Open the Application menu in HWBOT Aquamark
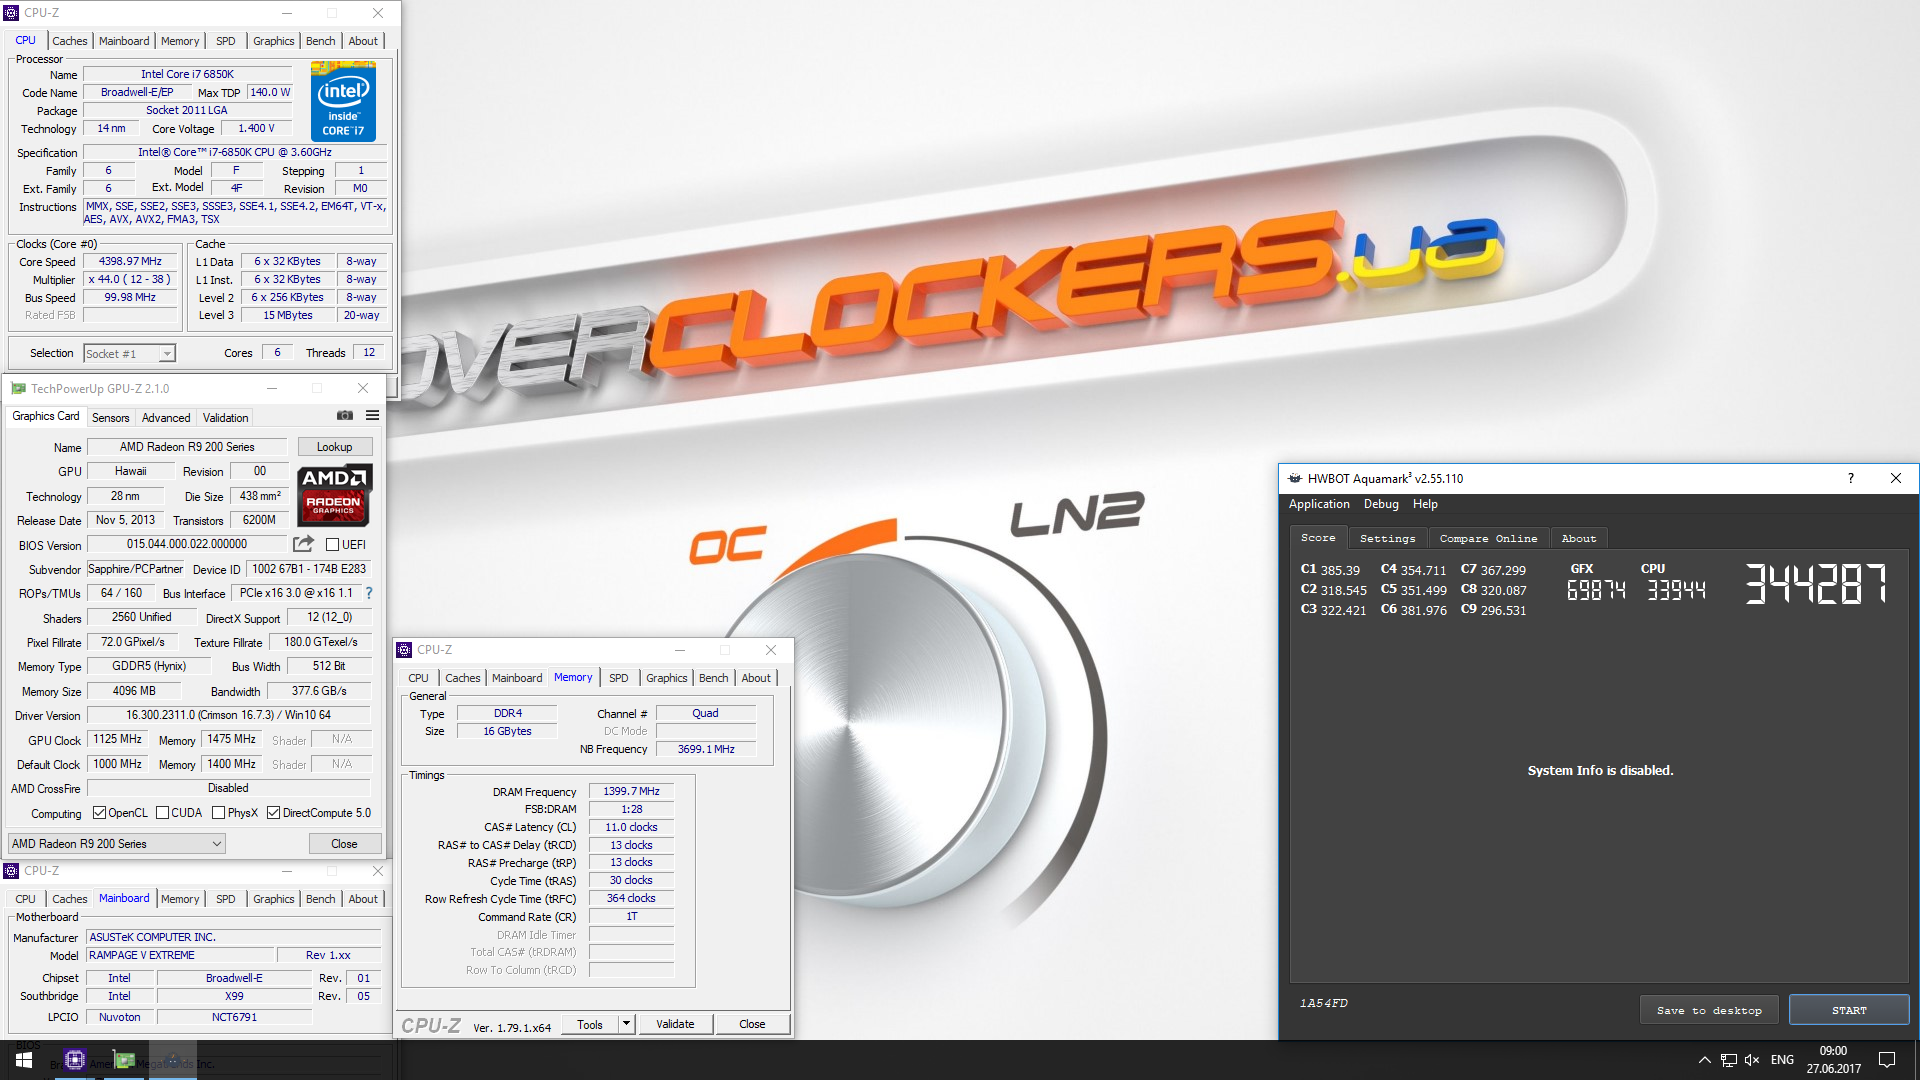Image resolution: width=1920 pixels, height=1080 pixels. [x=1319, y=504]
